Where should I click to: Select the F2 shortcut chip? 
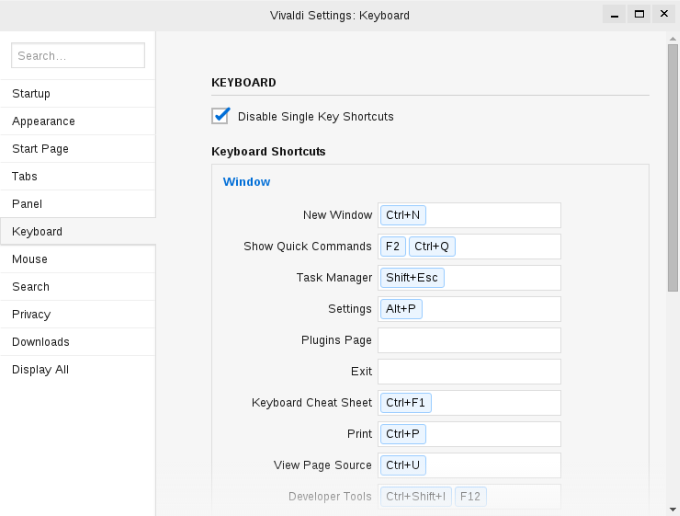point(392,246)
